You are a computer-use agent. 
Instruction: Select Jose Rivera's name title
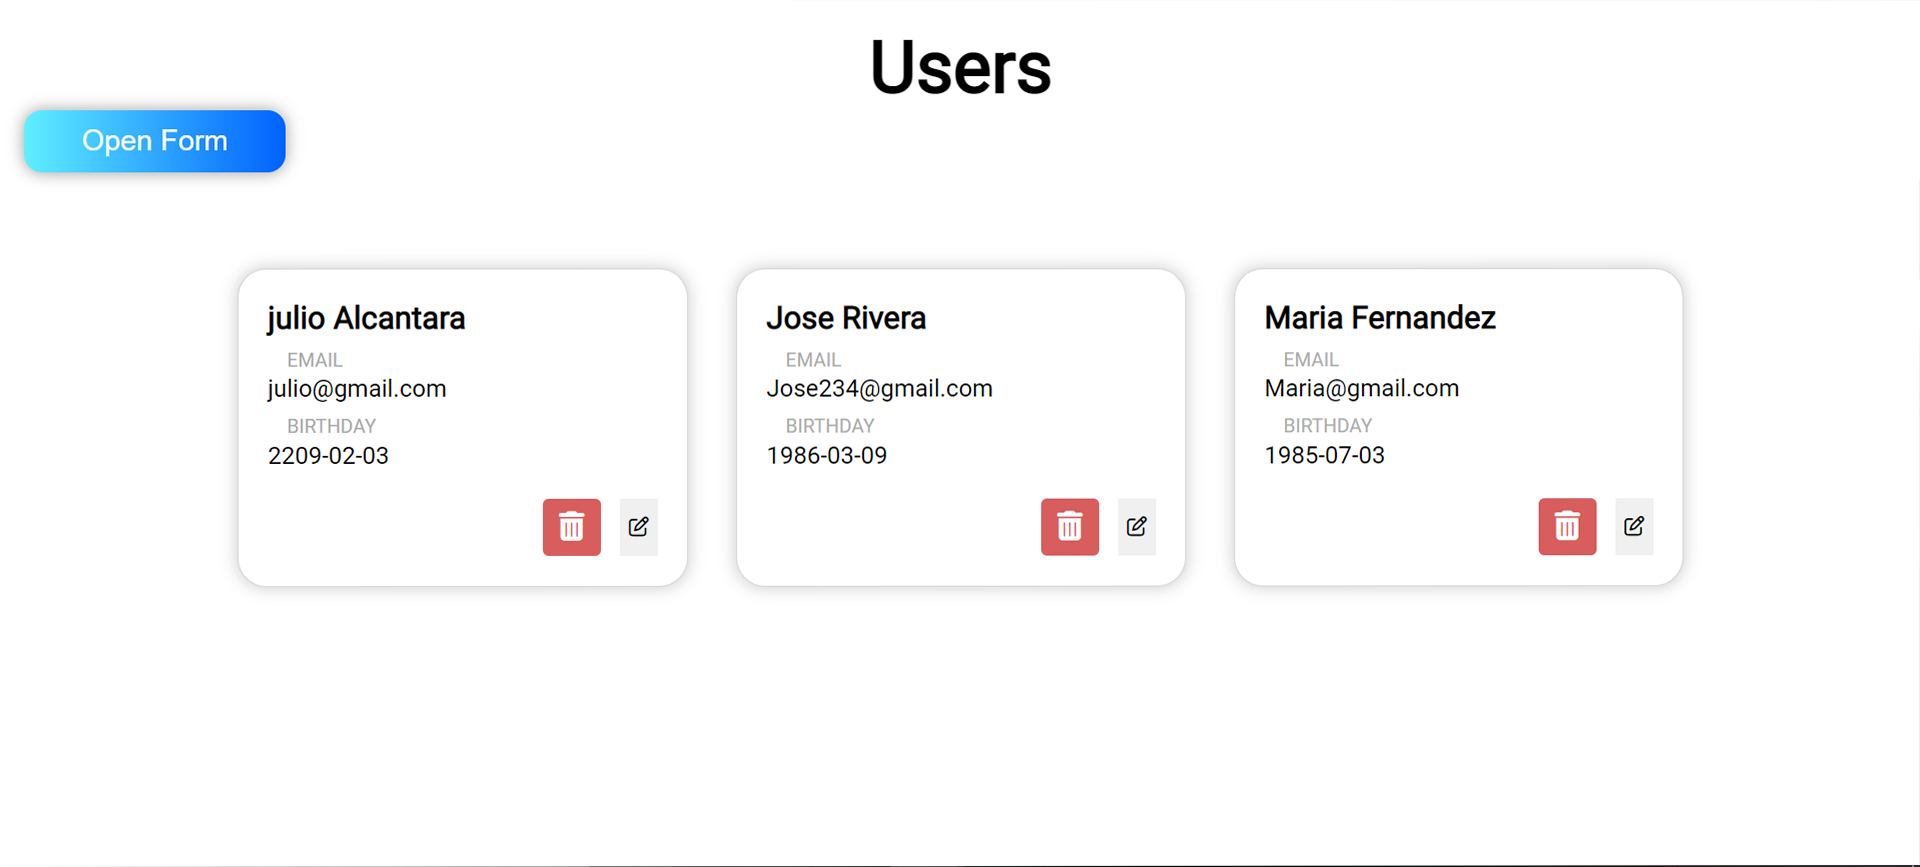click(846, 318)
